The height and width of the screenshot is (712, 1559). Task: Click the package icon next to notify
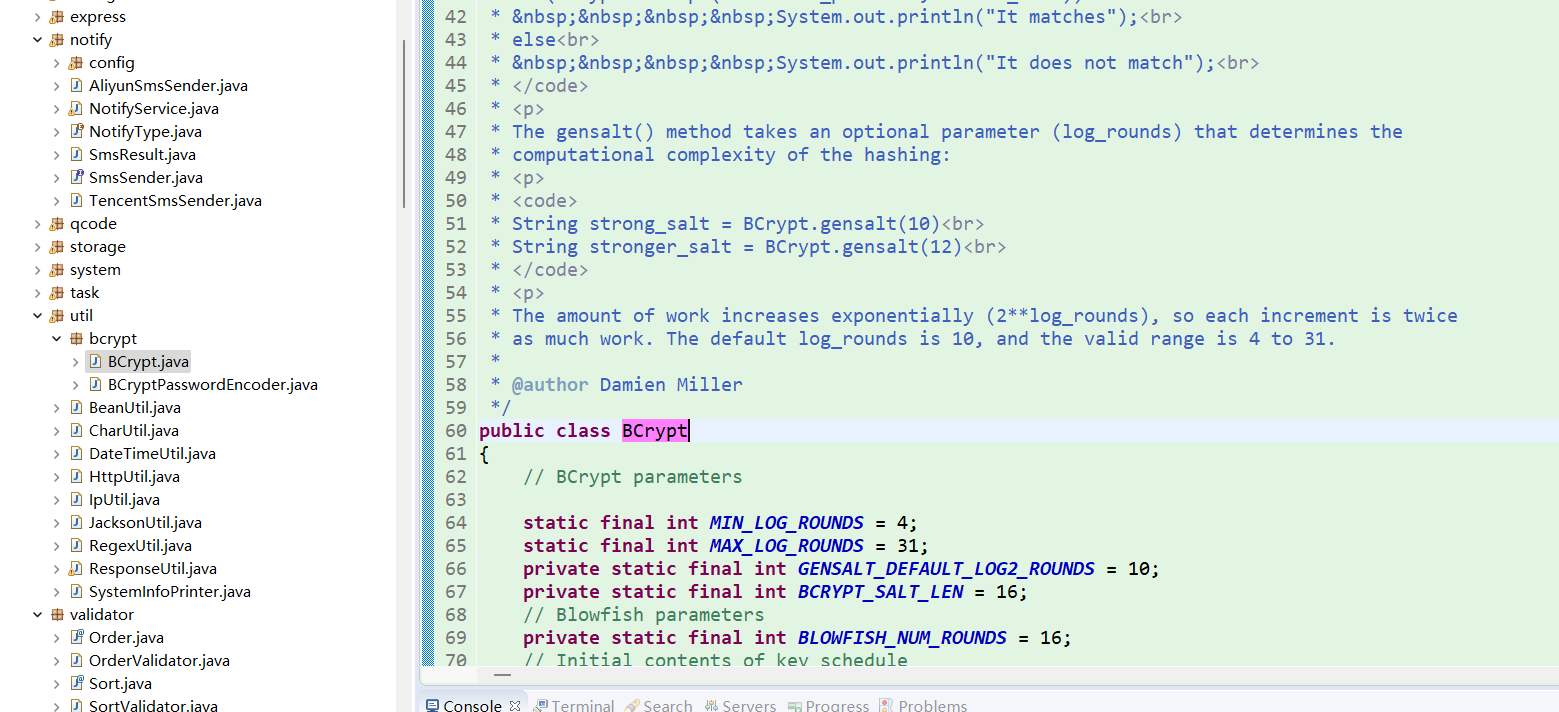point(58,39)
